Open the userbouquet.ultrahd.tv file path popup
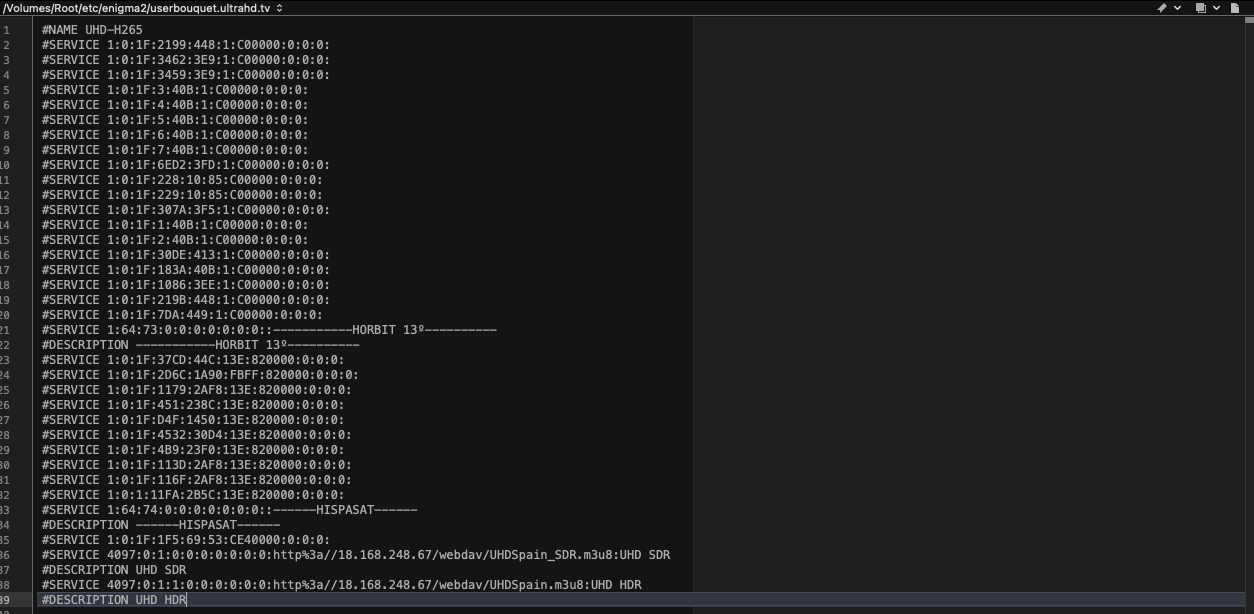1254x614 pixels. [x=136, y=8]
